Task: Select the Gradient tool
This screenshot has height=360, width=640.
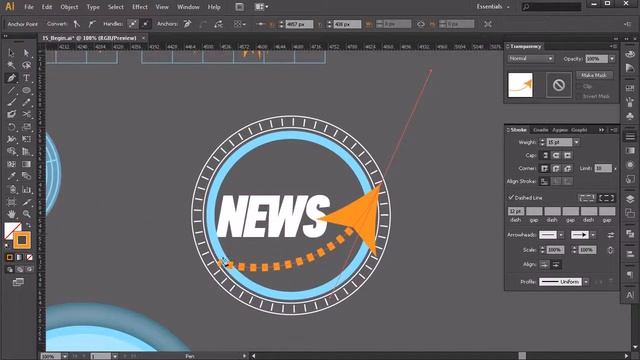Action: [27, 164]
